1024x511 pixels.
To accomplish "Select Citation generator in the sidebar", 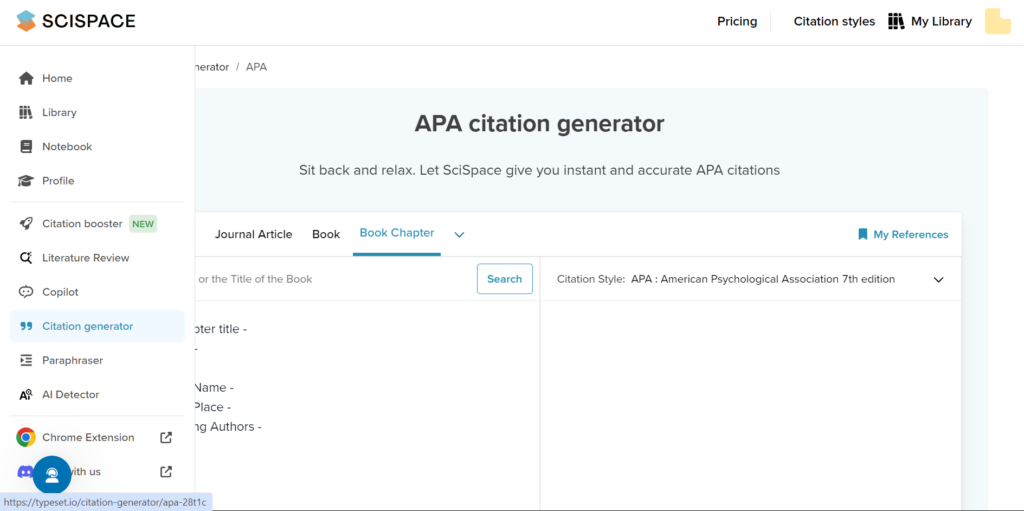I will [x=97, y=326].
